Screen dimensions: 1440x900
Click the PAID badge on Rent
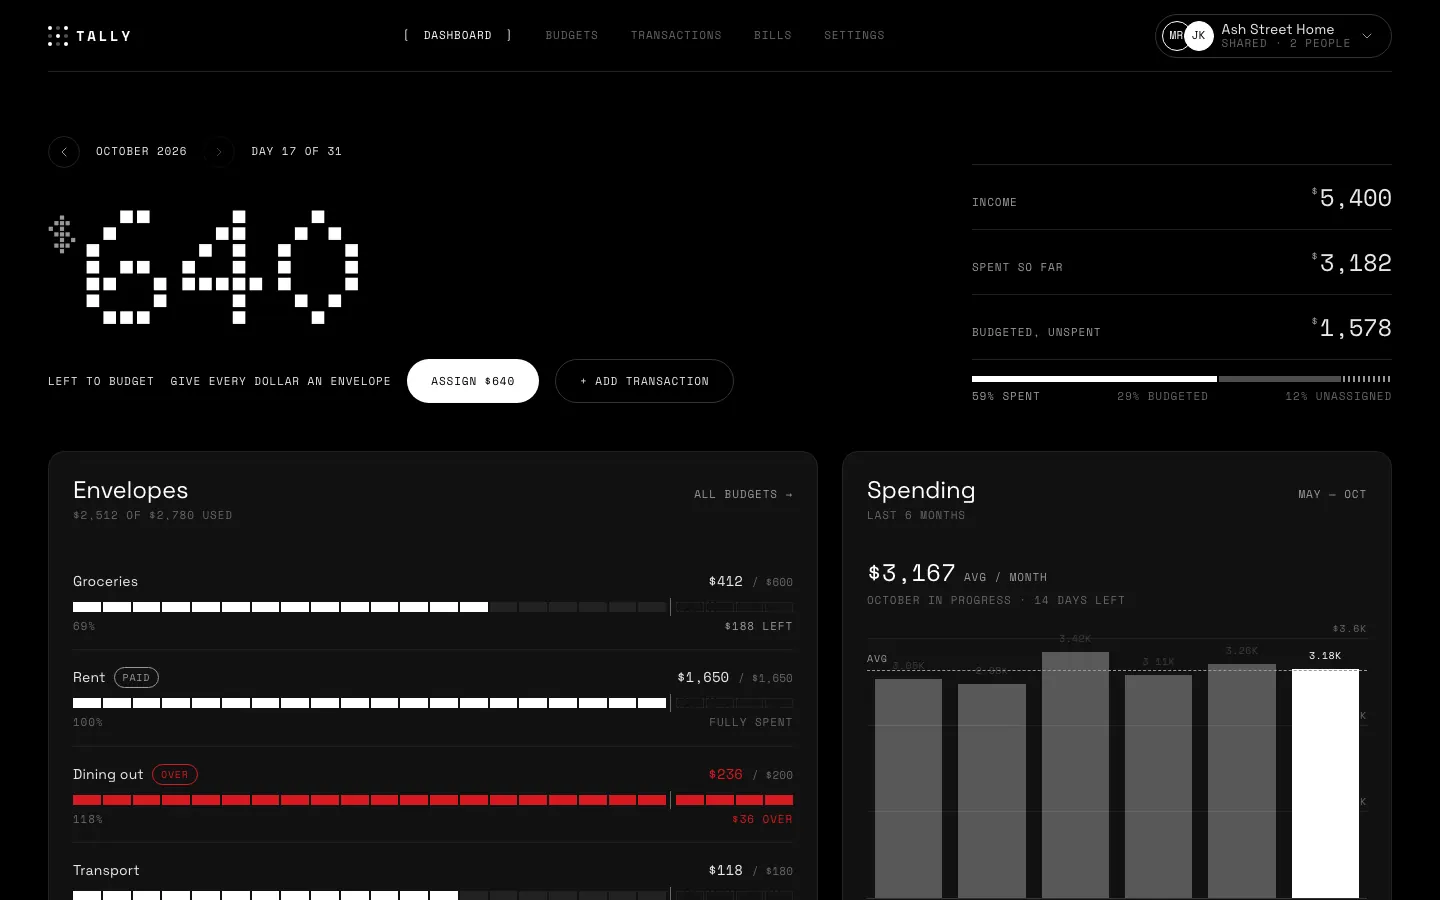[136, 678]
